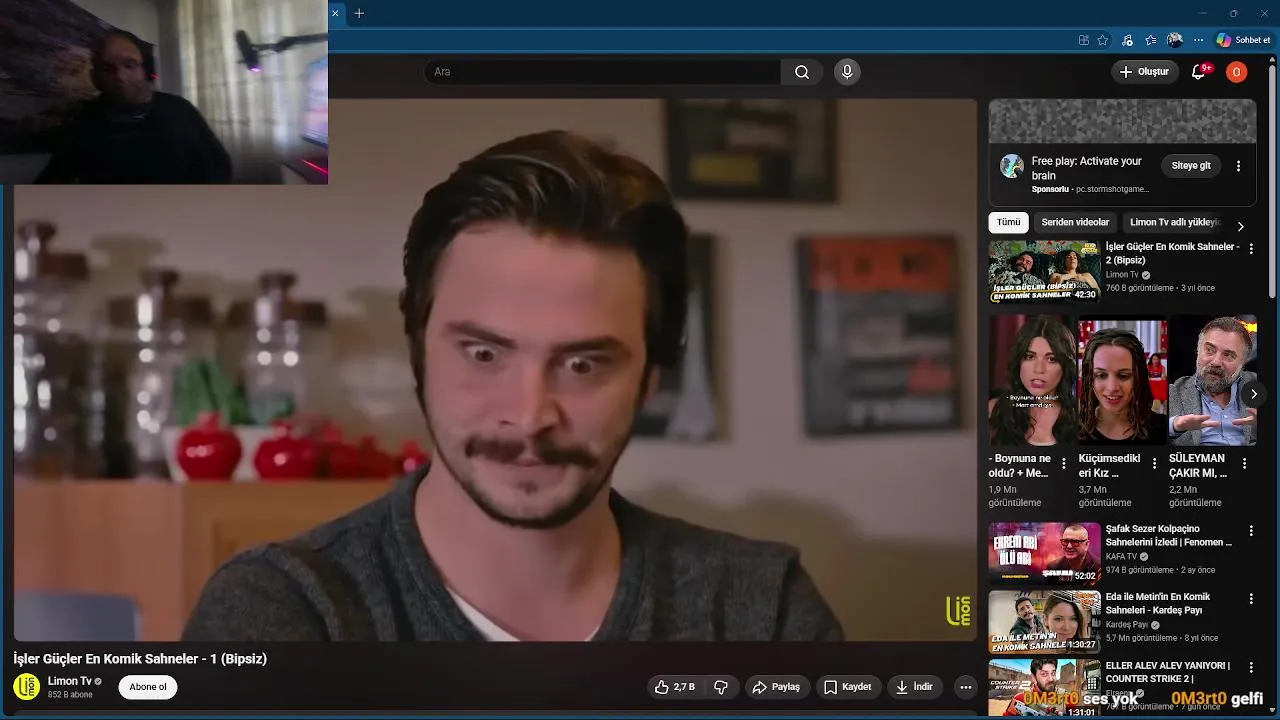Open the browser profile picture
Viewport: 1280px width, 720px height.
(x=1175, y=40)
